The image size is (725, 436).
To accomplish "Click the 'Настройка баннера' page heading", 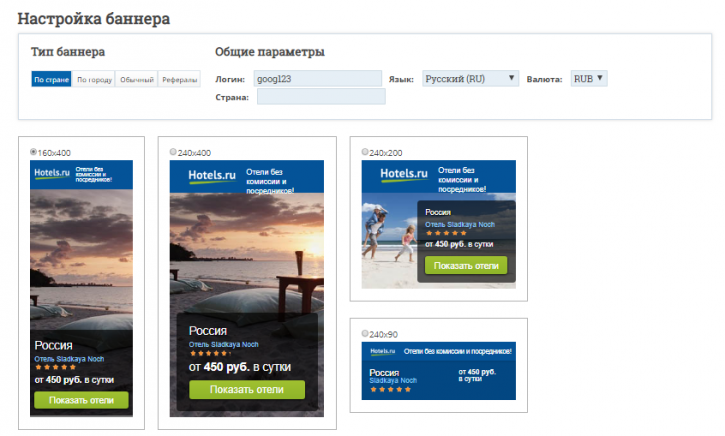I will click(94, 19).
